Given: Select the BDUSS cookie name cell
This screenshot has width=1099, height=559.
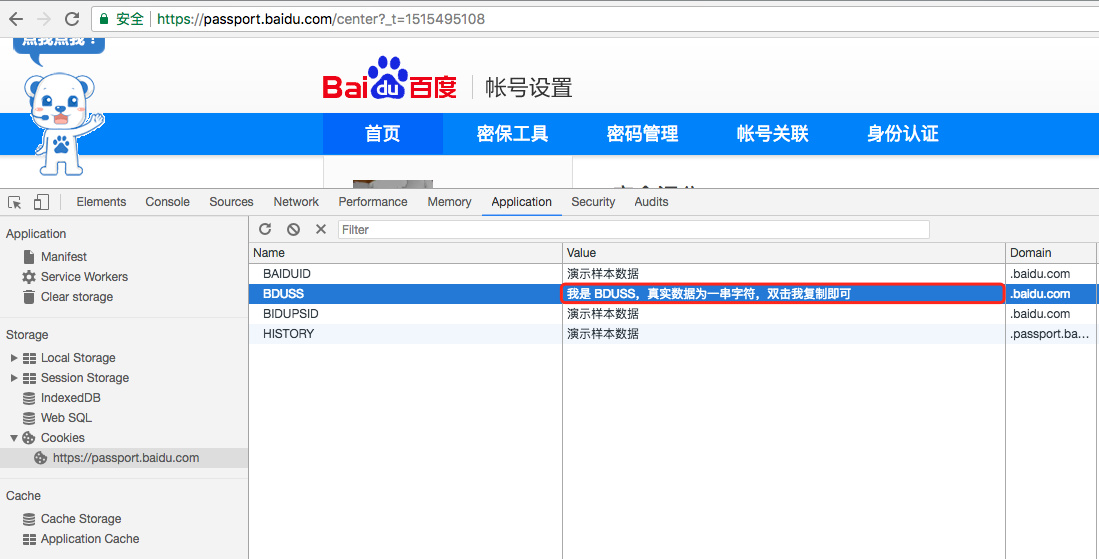Looking at the screenshot, I should (406, 294).
